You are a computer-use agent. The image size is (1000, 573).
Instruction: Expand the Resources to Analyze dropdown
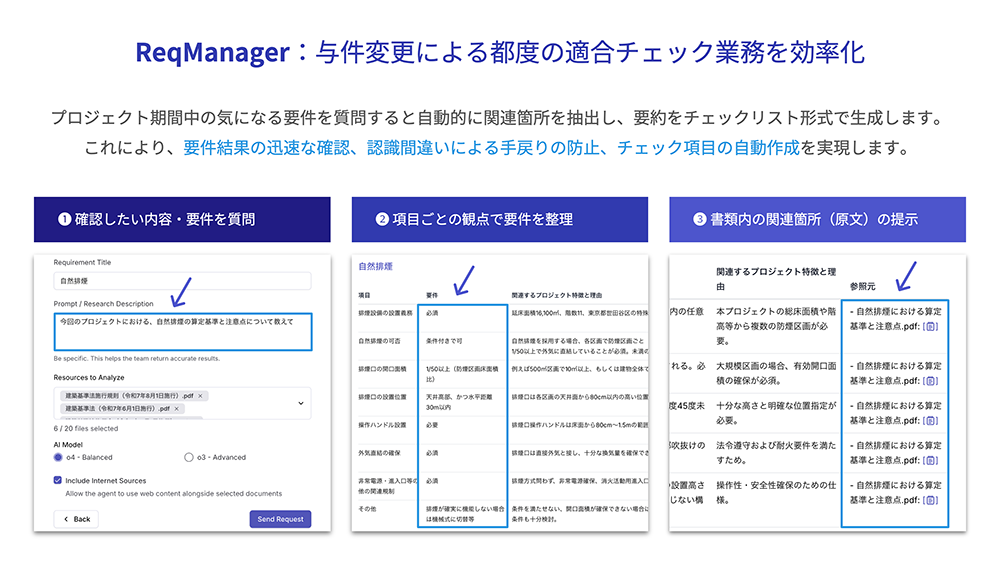pos(301,403)
